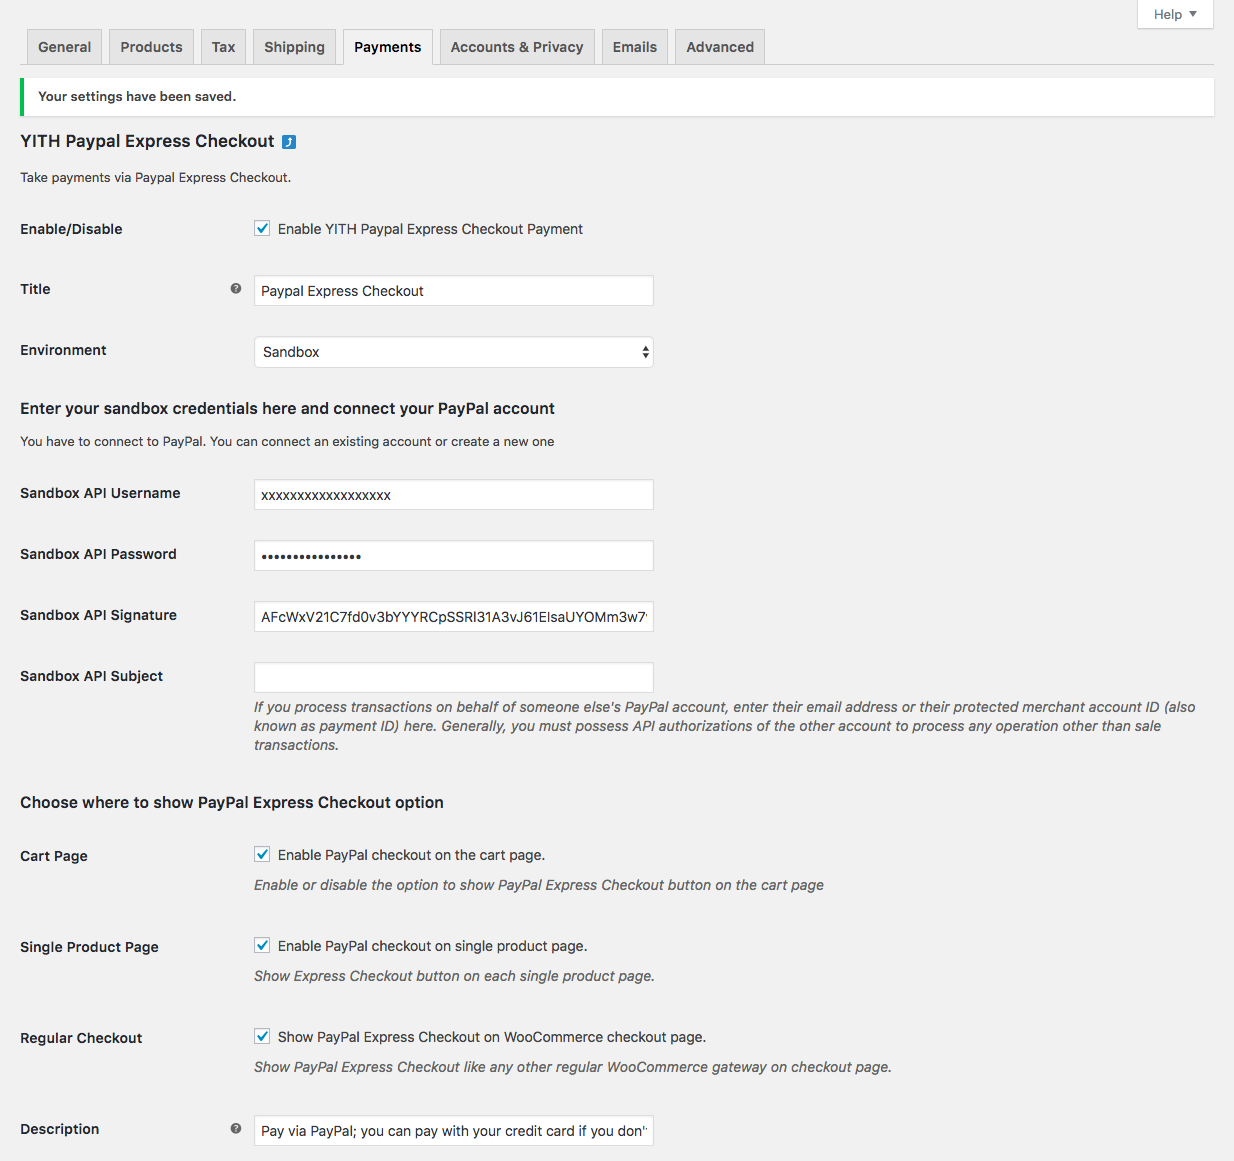Disable Show PayPal Express on checkout page
The image size is (1234, 1161).
pyautogui.click(x=262, y=1037)
